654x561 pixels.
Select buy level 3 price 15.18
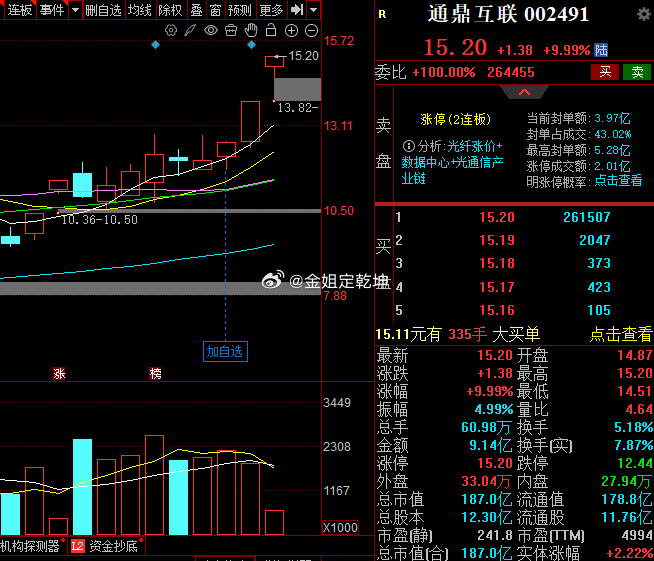[x=497, y=263]
